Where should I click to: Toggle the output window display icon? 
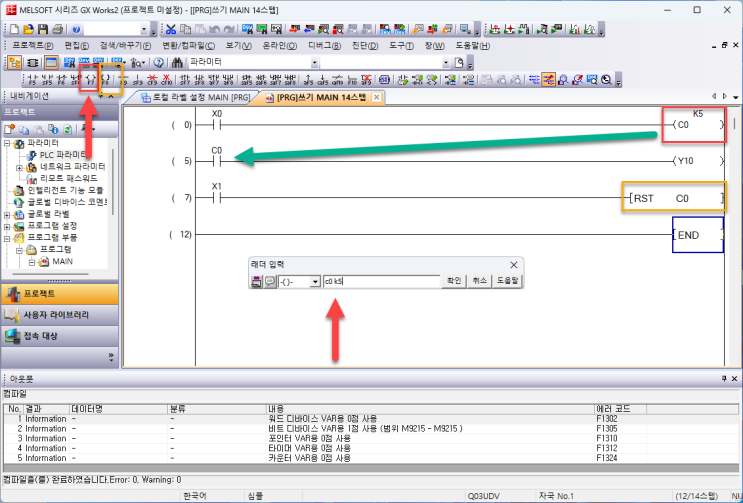click(x=51, y=62)
